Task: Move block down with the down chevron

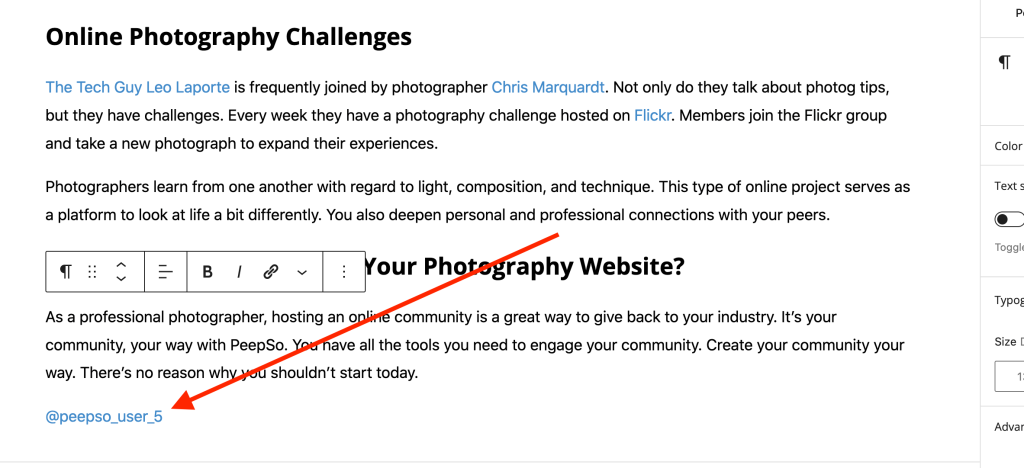Action: [121, 278]
